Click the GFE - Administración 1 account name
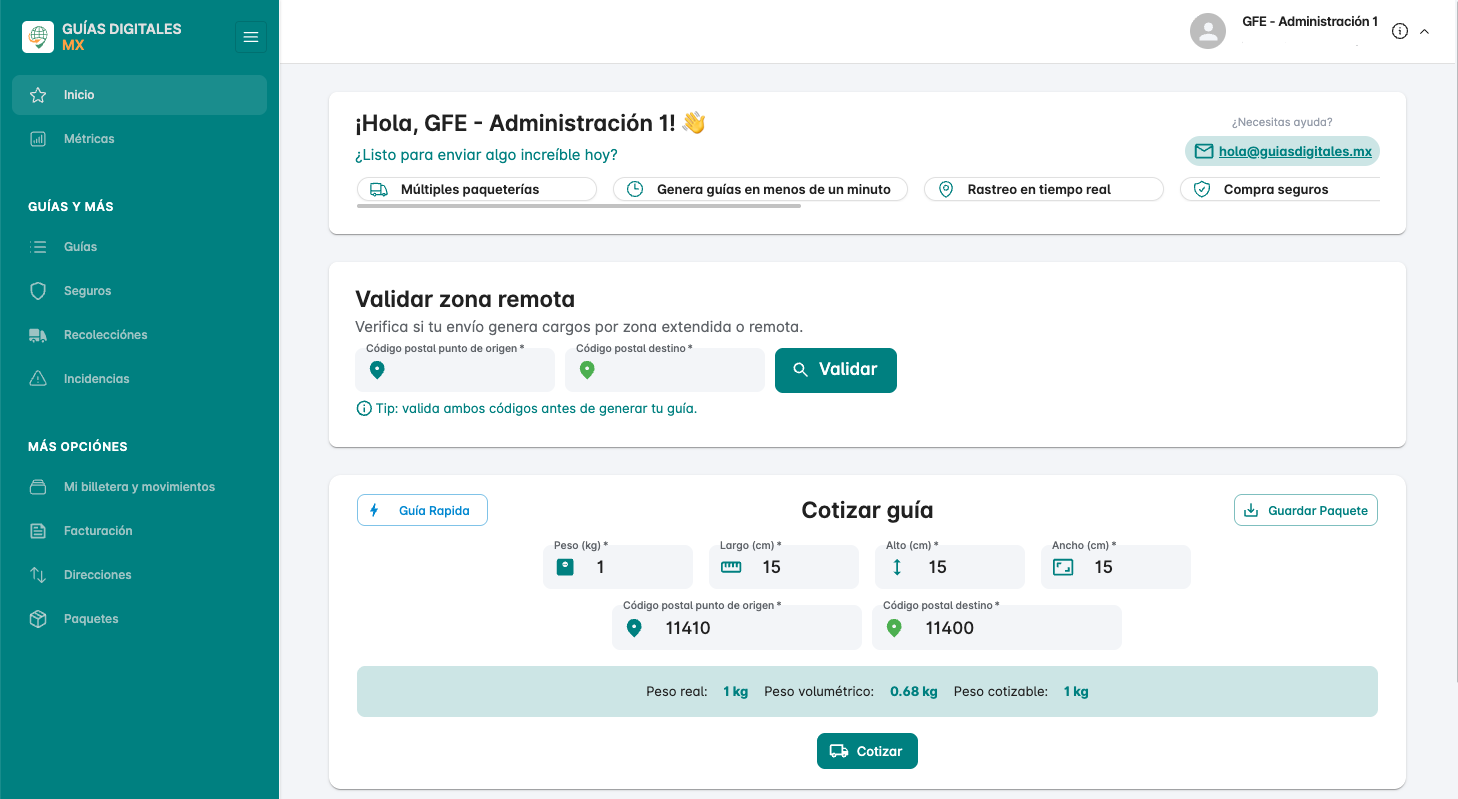 [x=1310, y=22]
